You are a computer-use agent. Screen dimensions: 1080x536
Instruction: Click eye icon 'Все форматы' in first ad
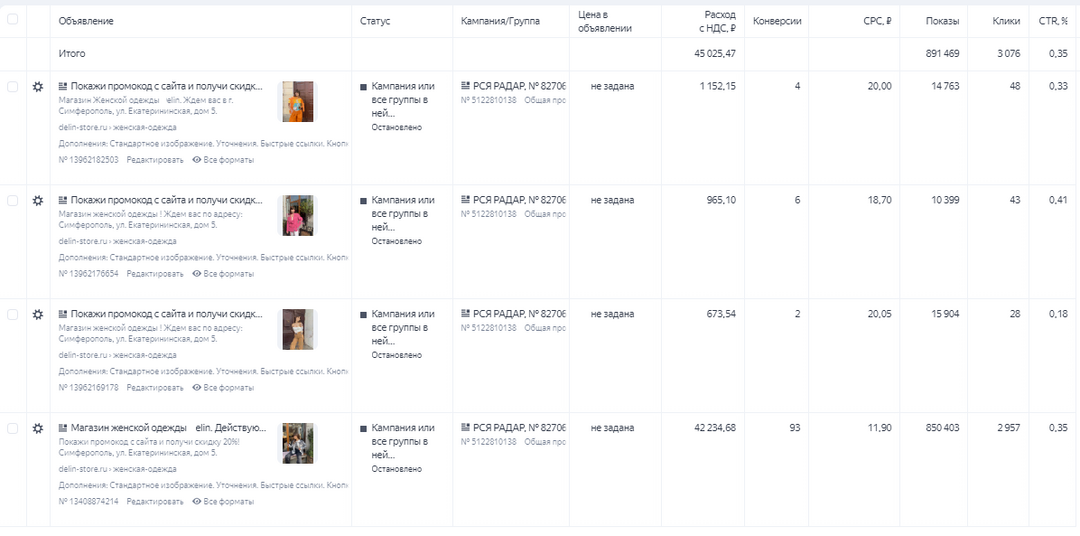point(197,160)
